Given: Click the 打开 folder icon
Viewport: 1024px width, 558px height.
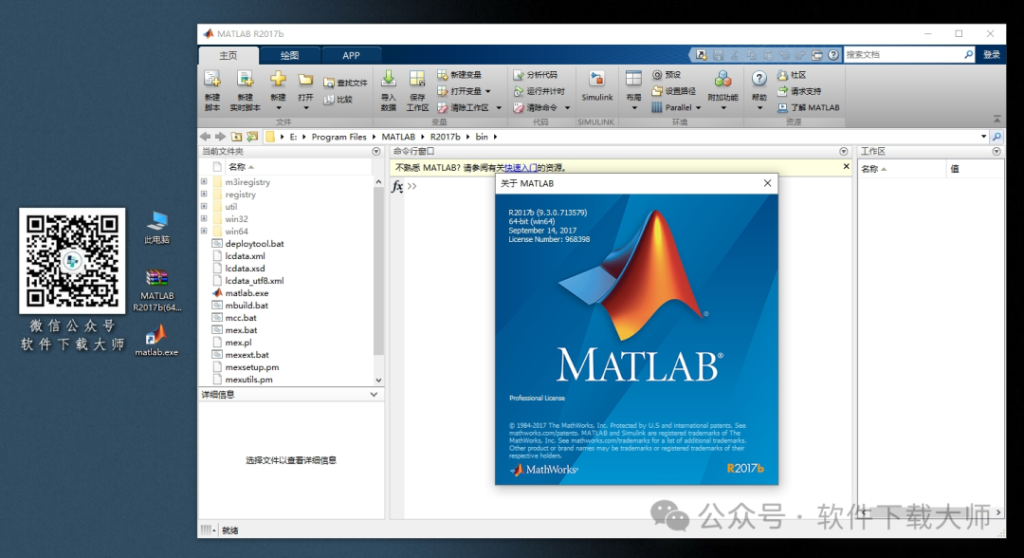Looking at the screenshot, I should [x=306, y=80].
